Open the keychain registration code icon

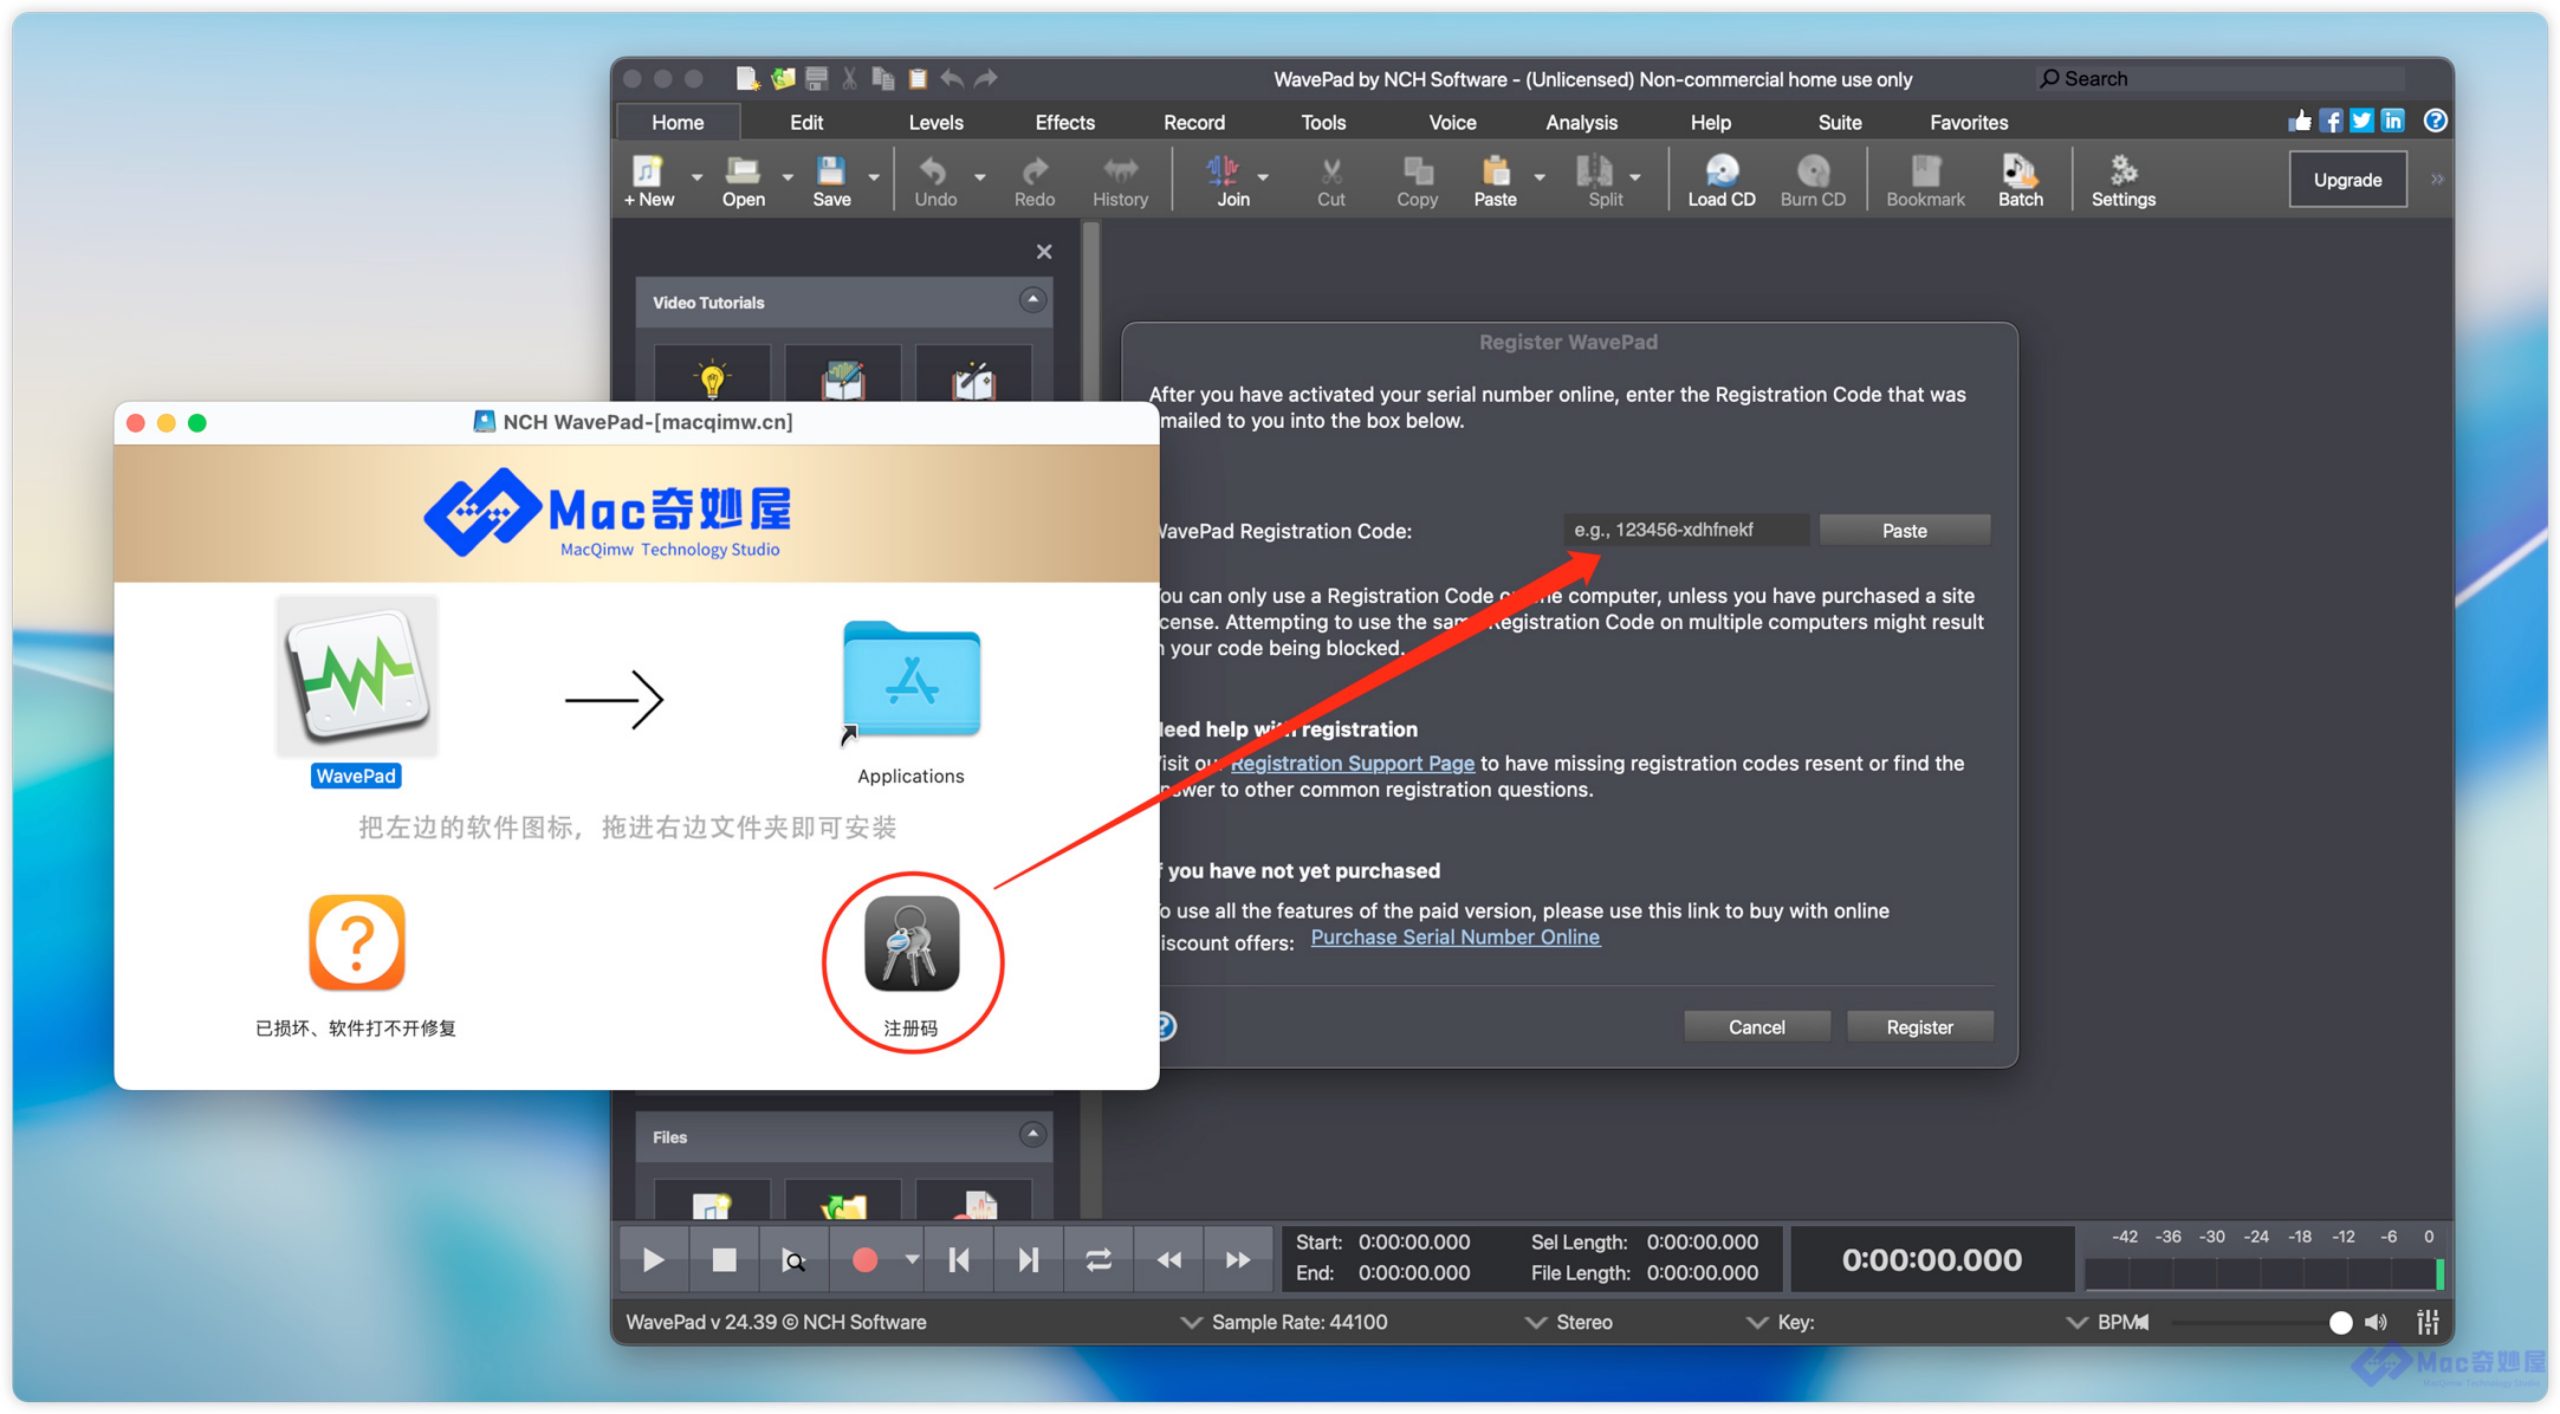[x=911, y=944]
